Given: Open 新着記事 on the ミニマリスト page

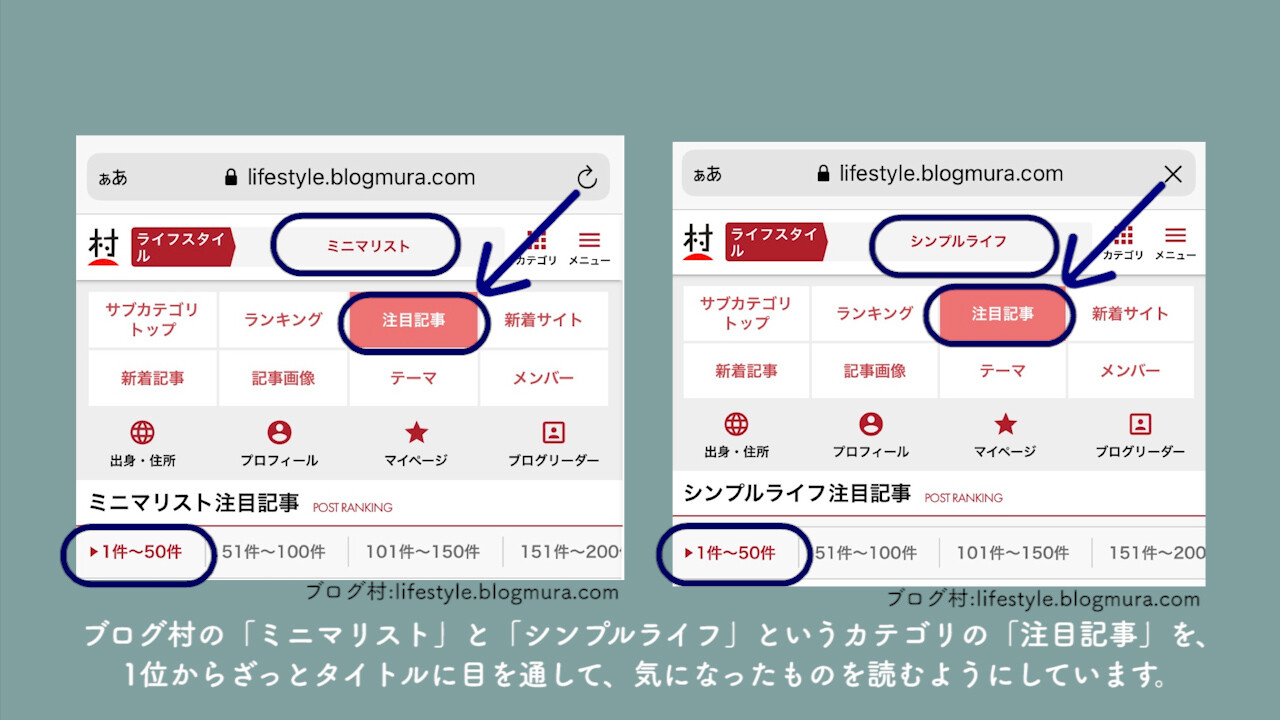Looking at the screenshot, I should click(x=152, y=378).
